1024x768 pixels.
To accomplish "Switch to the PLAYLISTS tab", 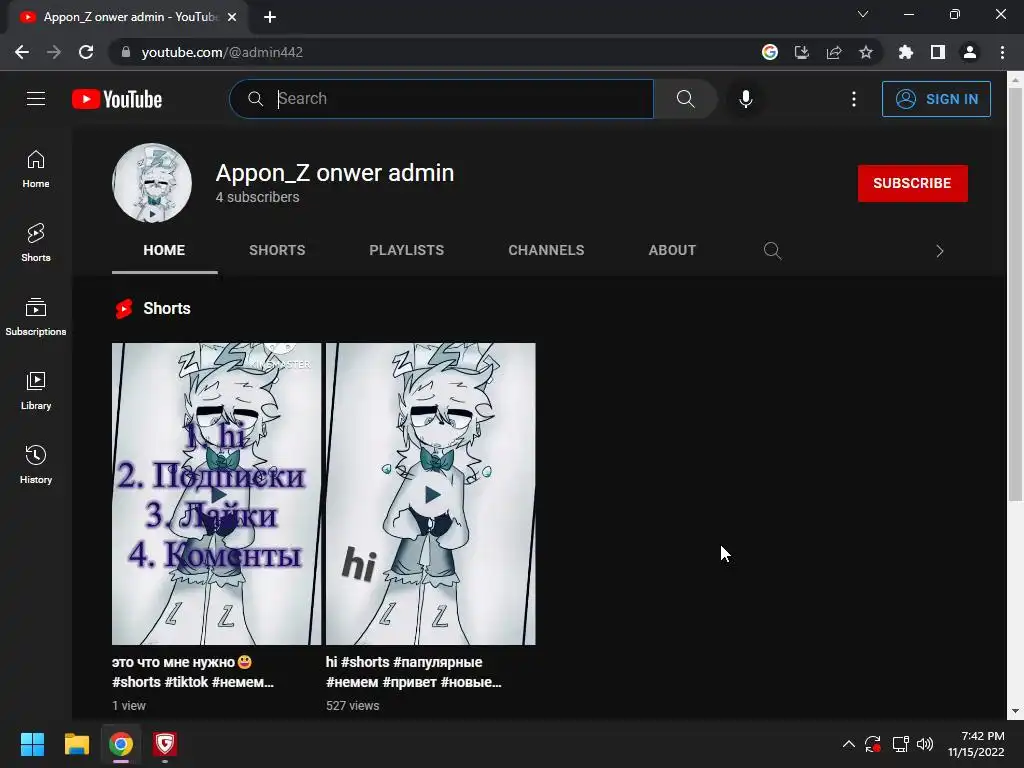I will [406, 250].
